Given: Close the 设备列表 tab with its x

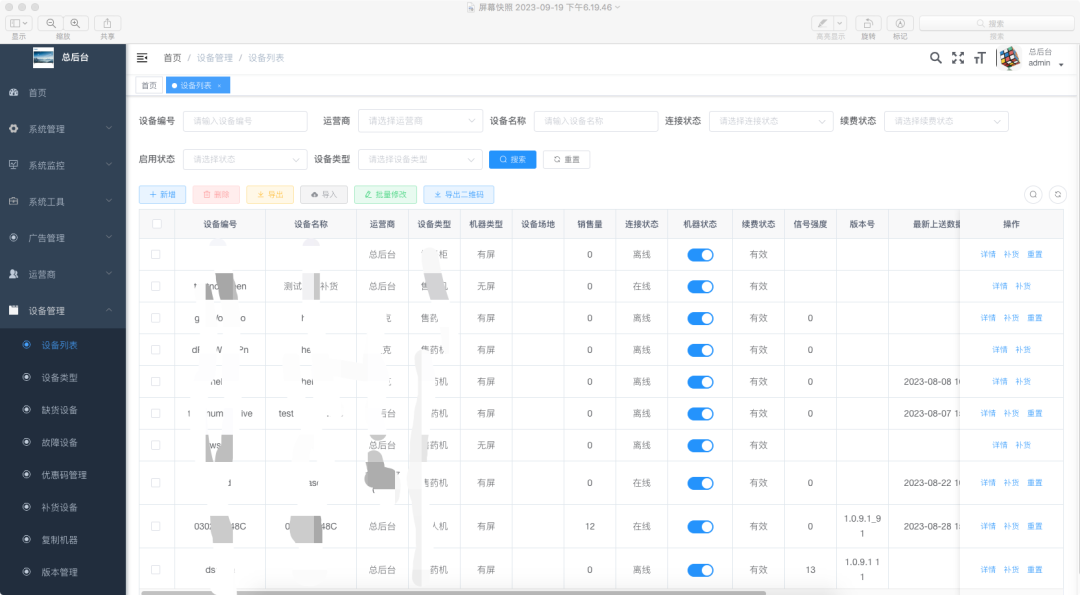Looking at the screenshot, I should 219,86.
